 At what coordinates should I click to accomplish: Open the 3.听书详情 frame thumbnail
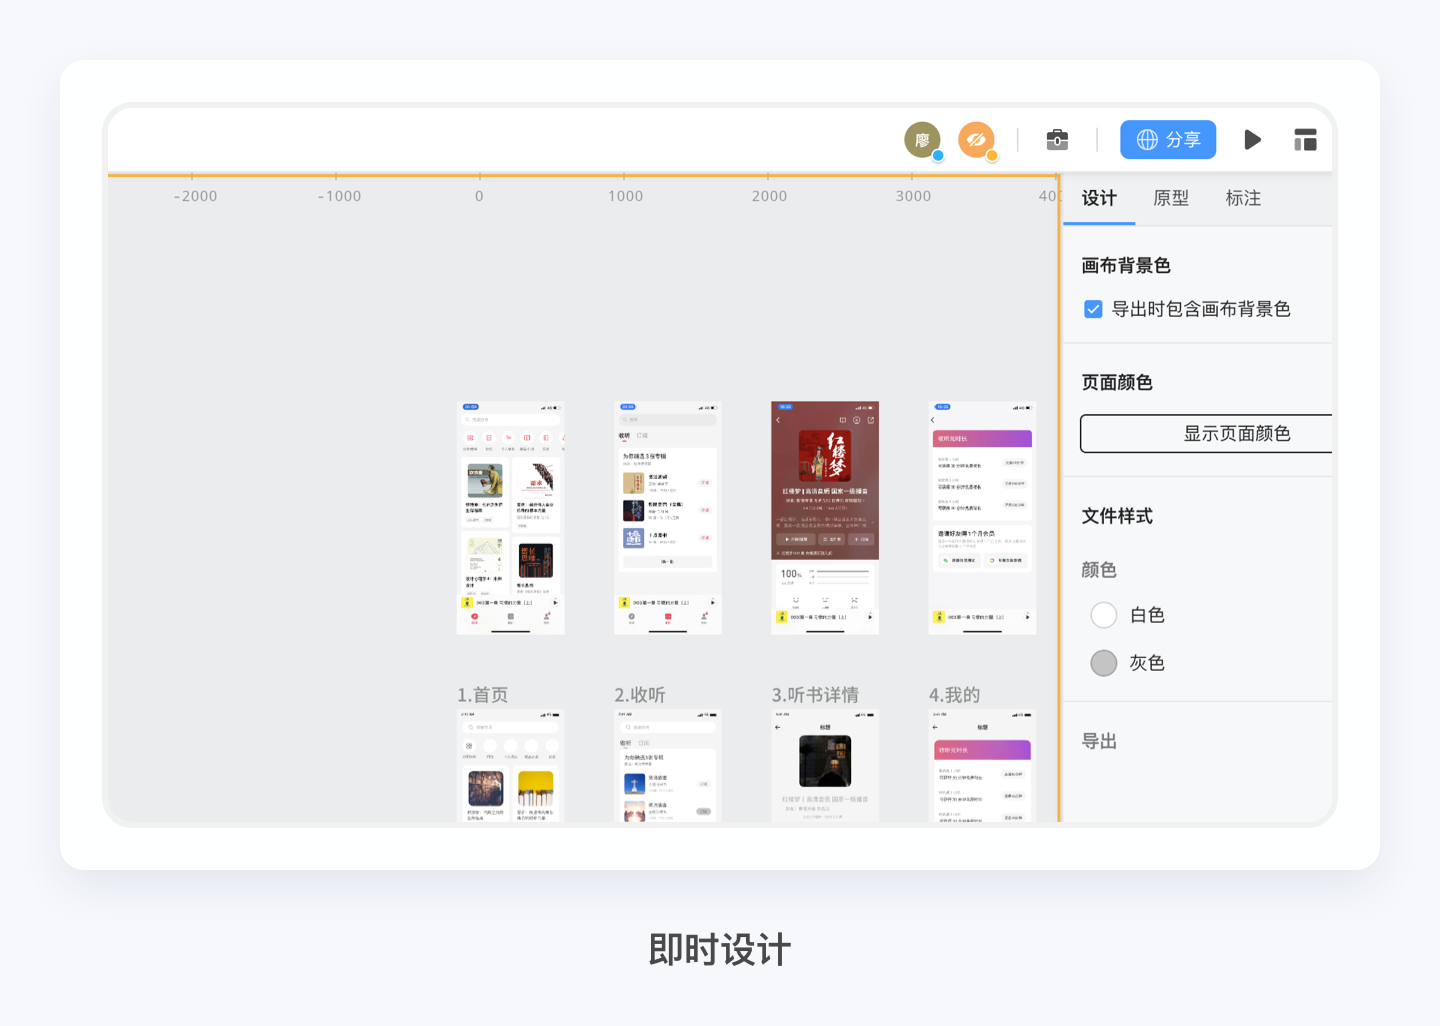click(x=825, y=517)
